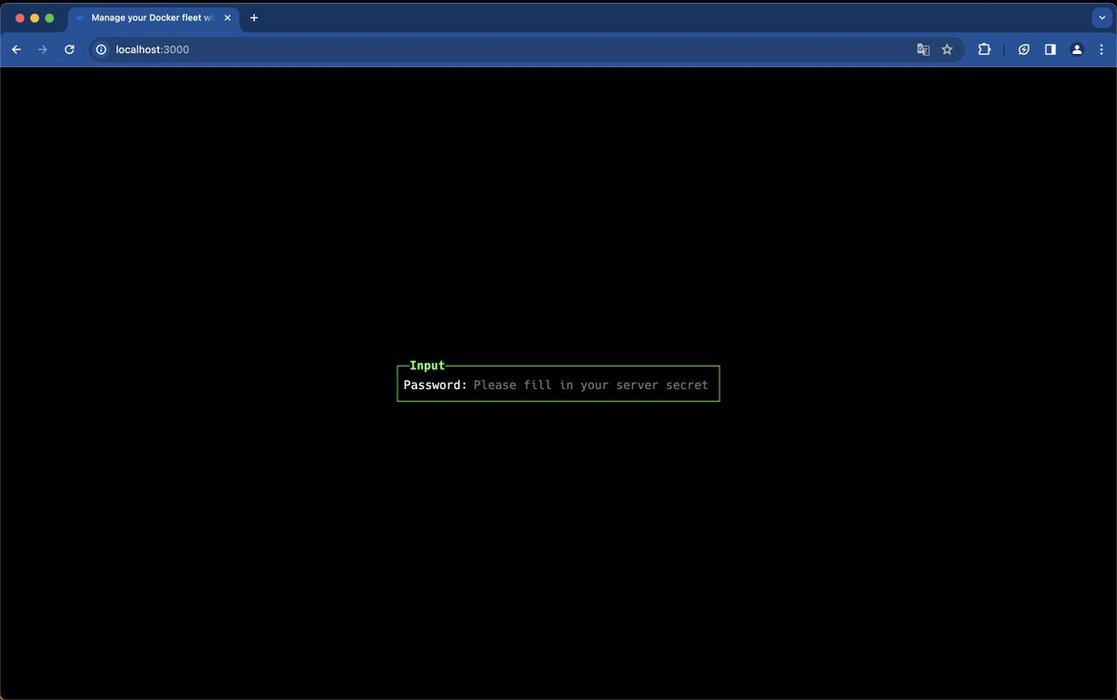
Task: View site information for localhost
Action: point(101,49)
